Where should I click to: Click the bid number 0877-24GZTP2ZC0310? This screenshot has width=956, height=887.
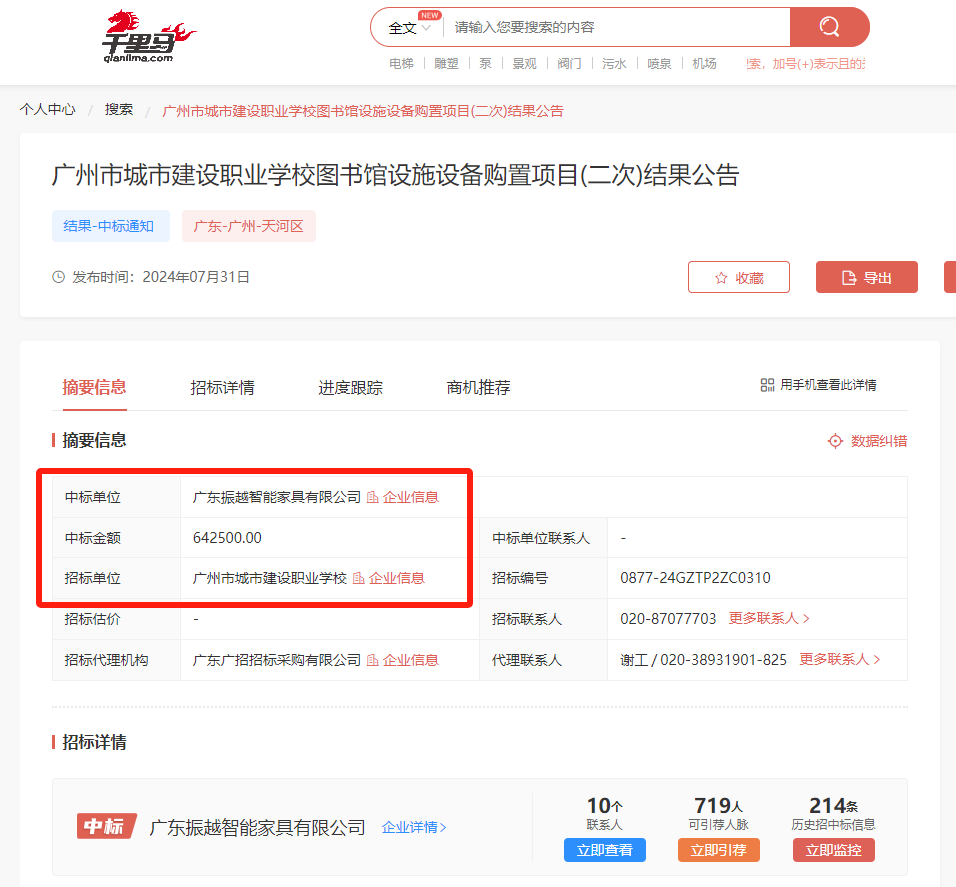pyautogui.click(x=696, y=578)
